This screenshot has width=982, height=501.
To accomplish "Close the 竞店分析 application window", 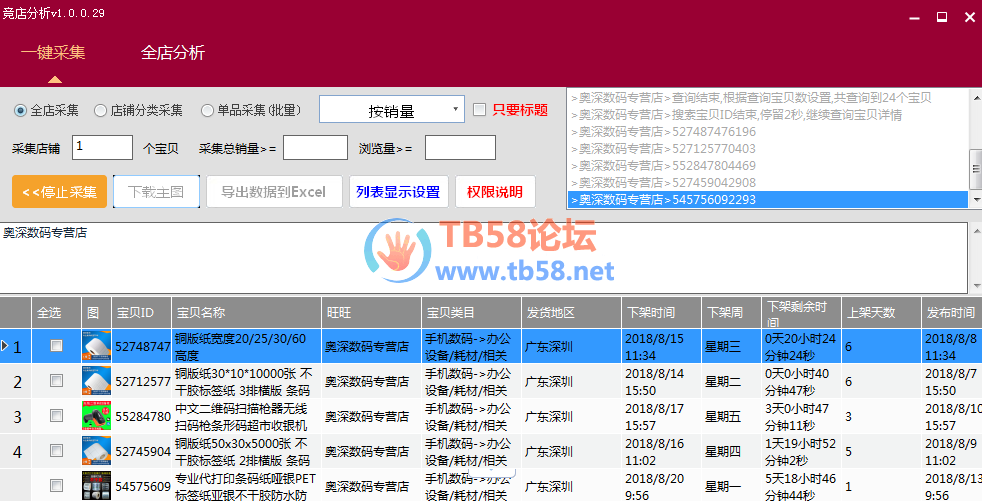I will (967, 17).
